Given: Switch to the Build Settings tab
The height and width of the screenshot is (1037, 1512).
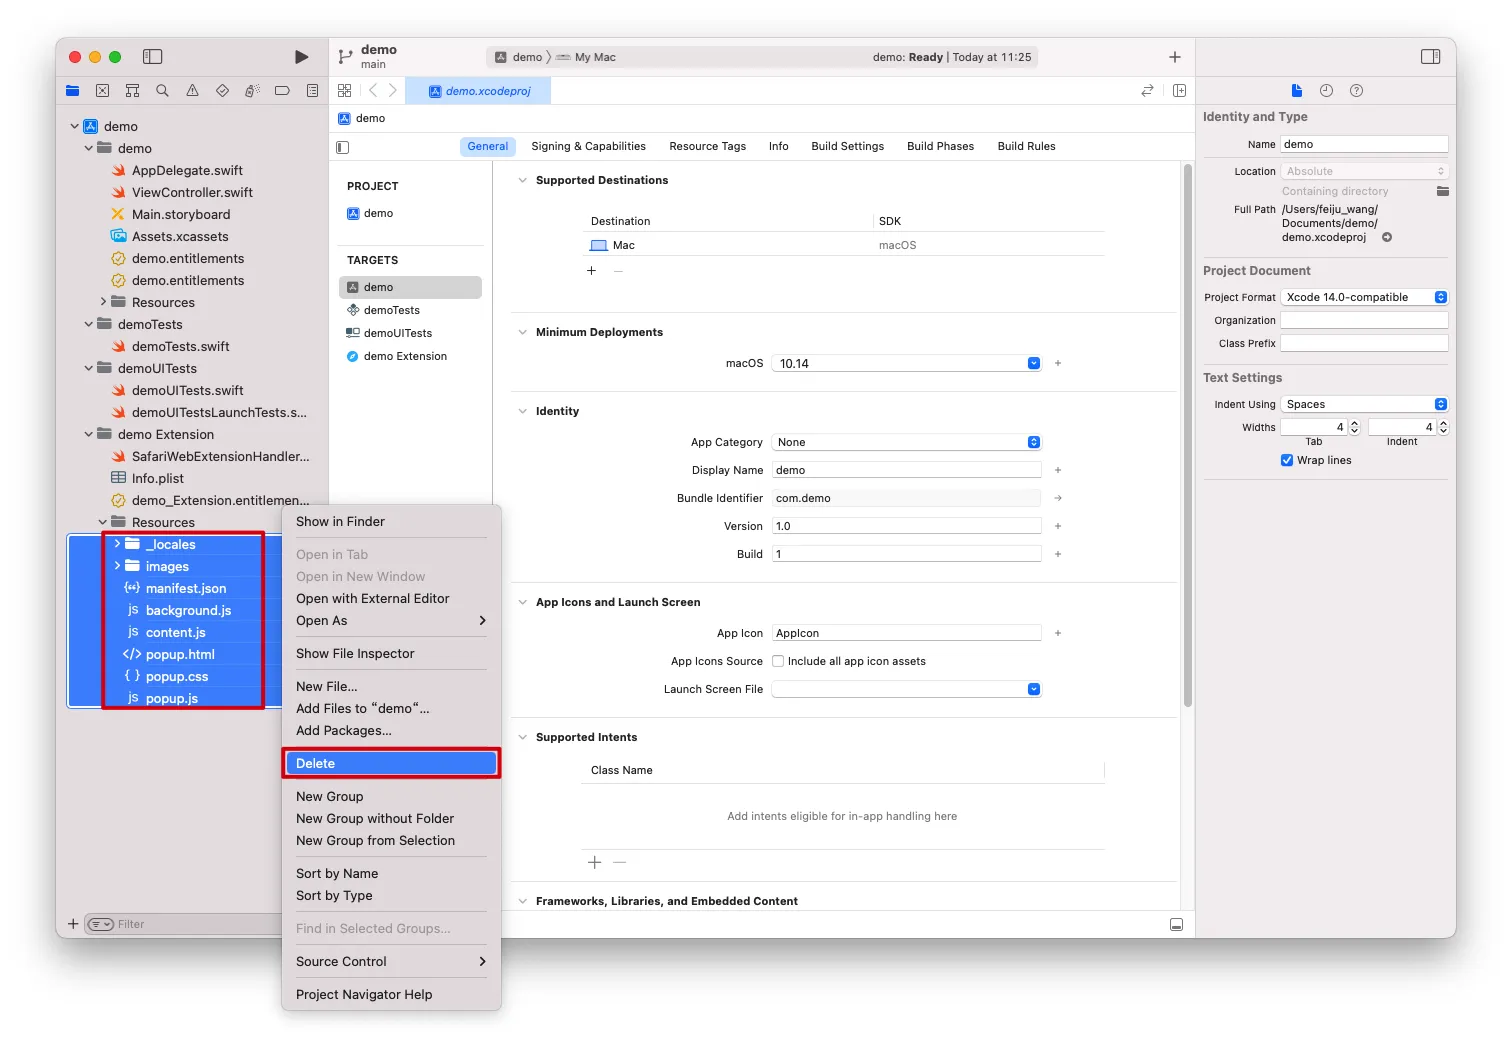Looking at the screenshot, I should tap(848, 146).
